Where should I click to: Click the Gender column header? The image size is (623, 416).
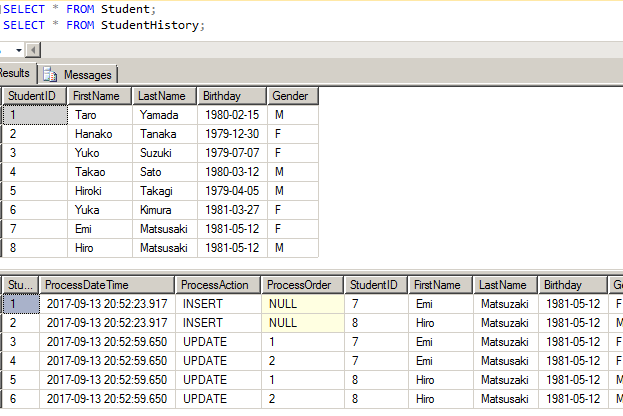(293, 96)
